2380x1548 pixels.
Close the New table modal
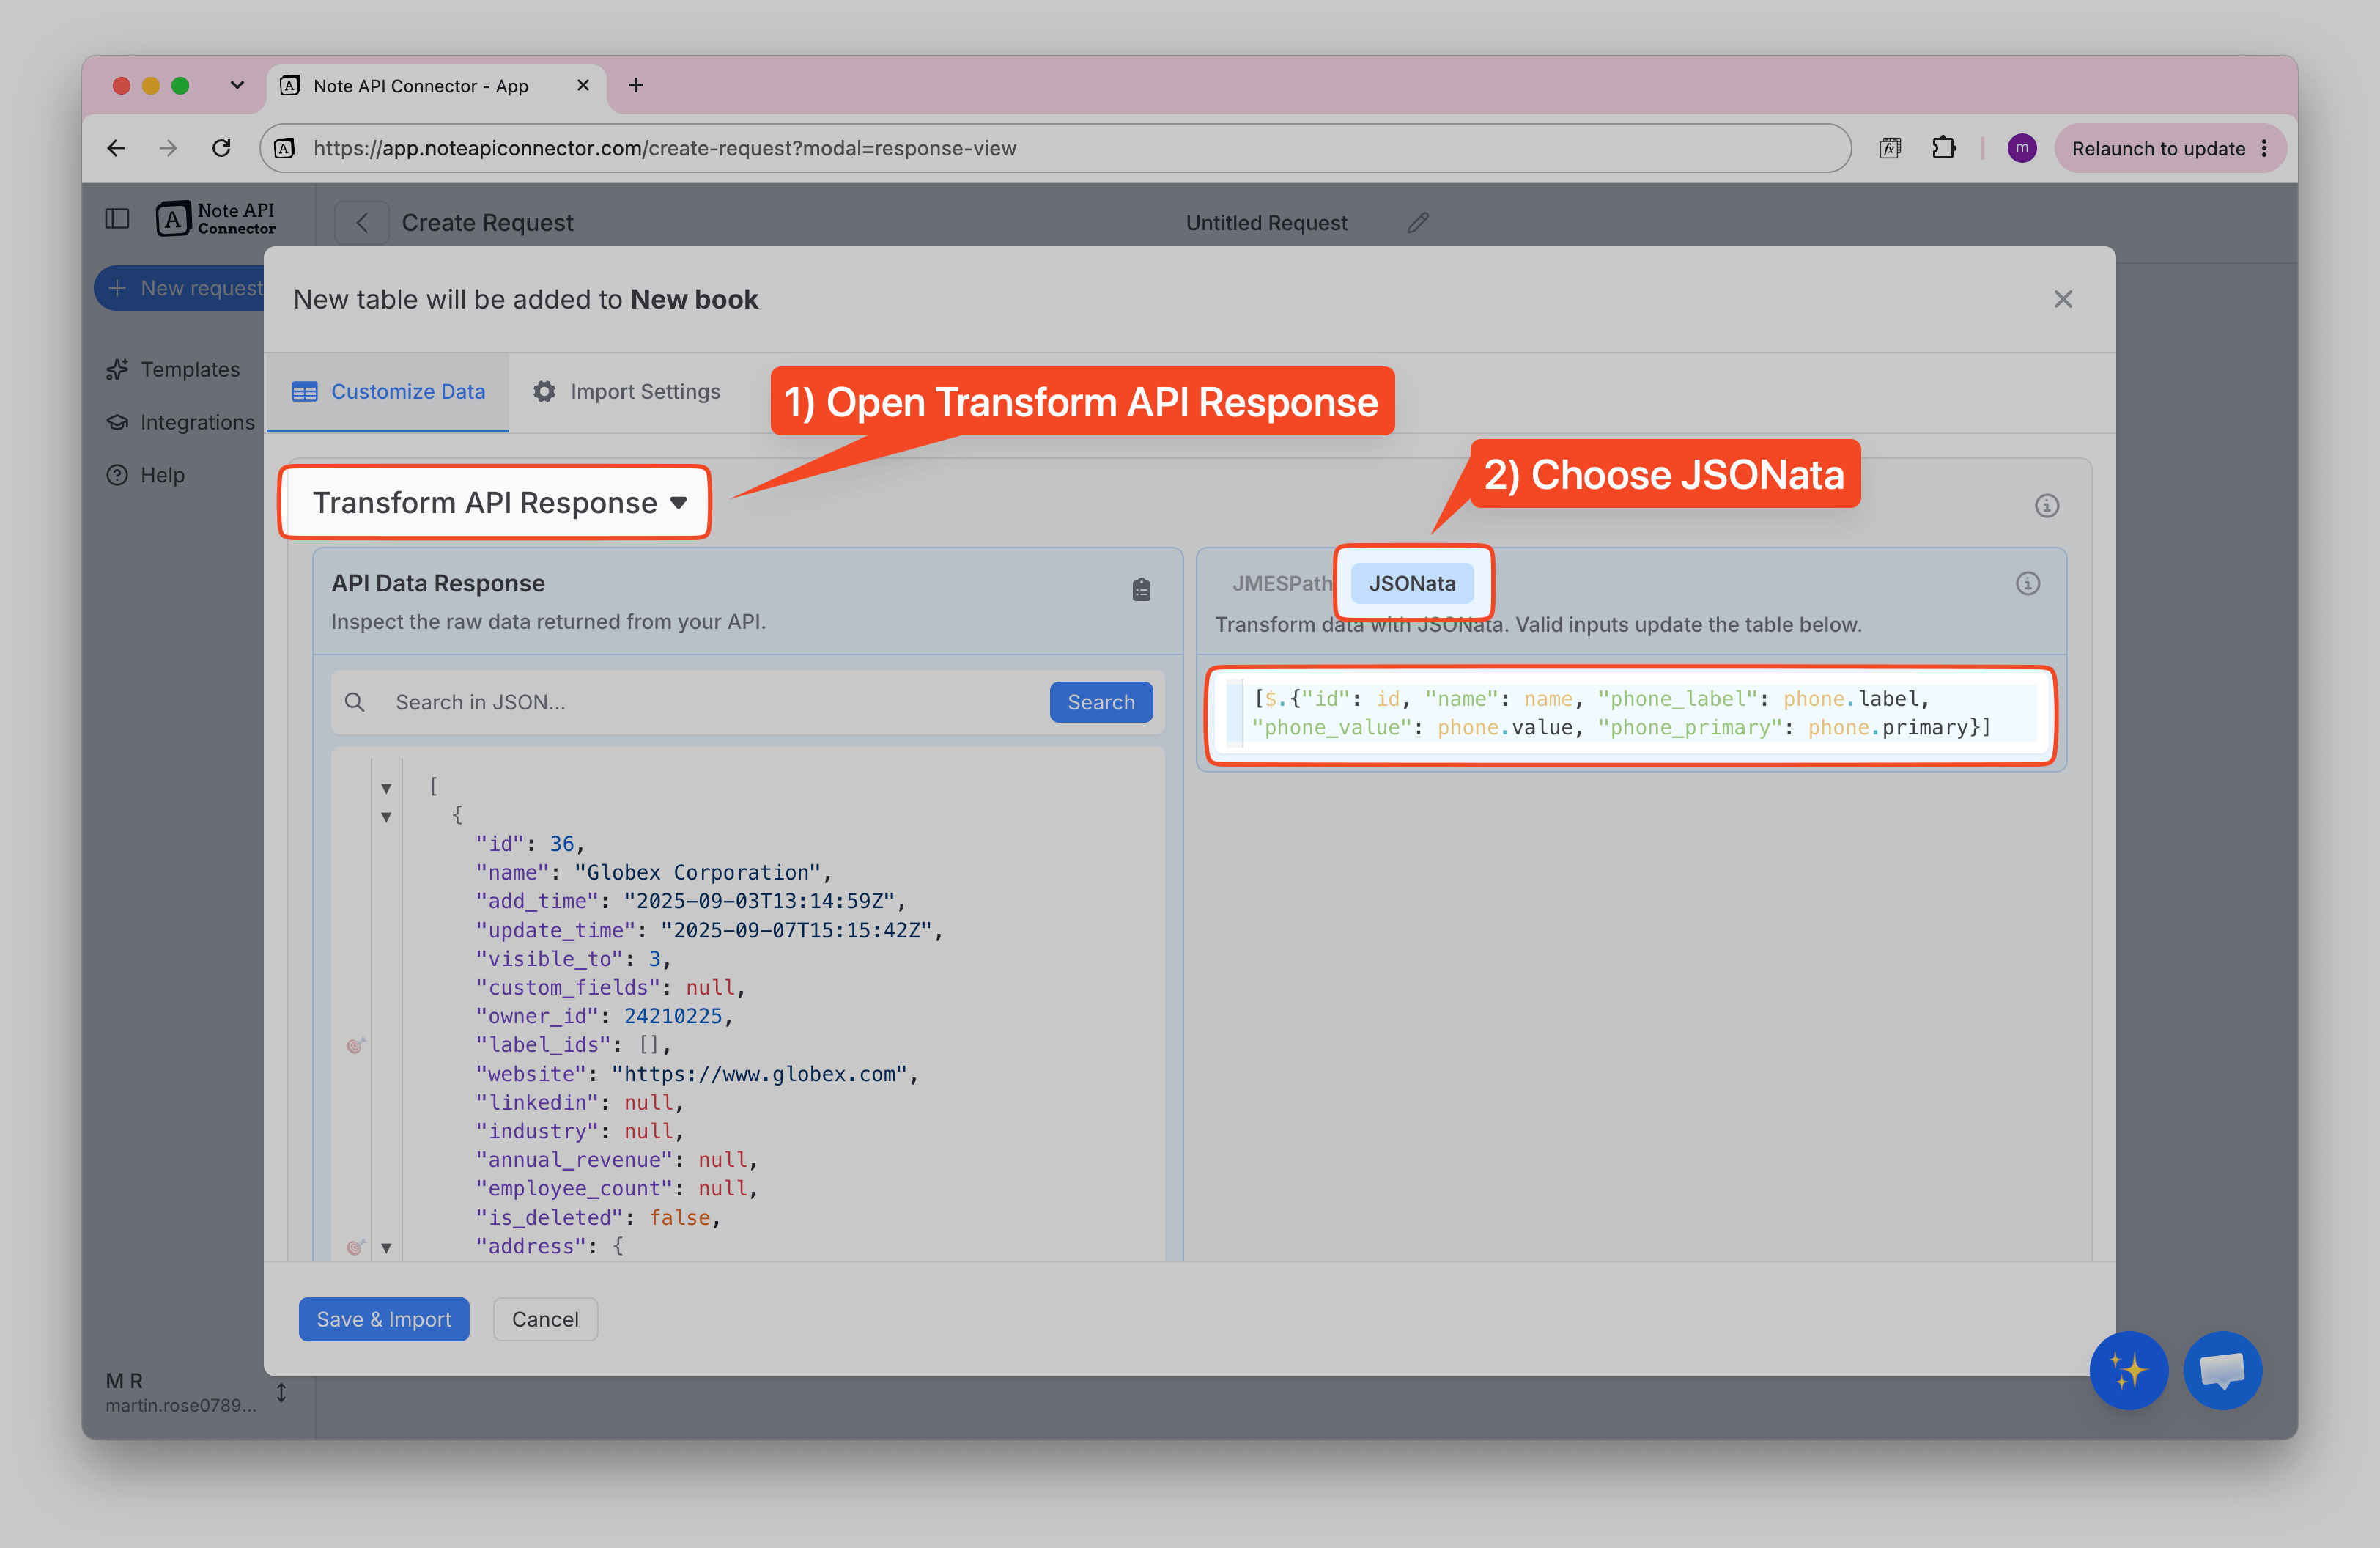point(2062,299)
